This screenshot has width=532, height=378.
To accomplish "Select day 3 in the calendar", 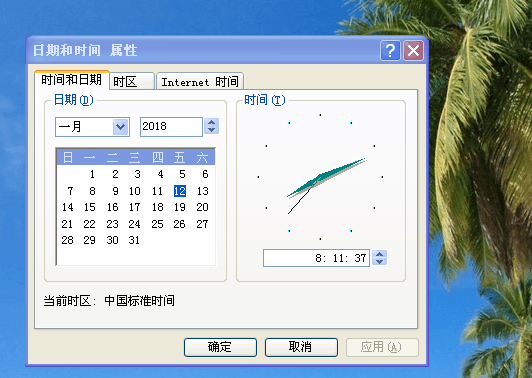I will point(137,174).
